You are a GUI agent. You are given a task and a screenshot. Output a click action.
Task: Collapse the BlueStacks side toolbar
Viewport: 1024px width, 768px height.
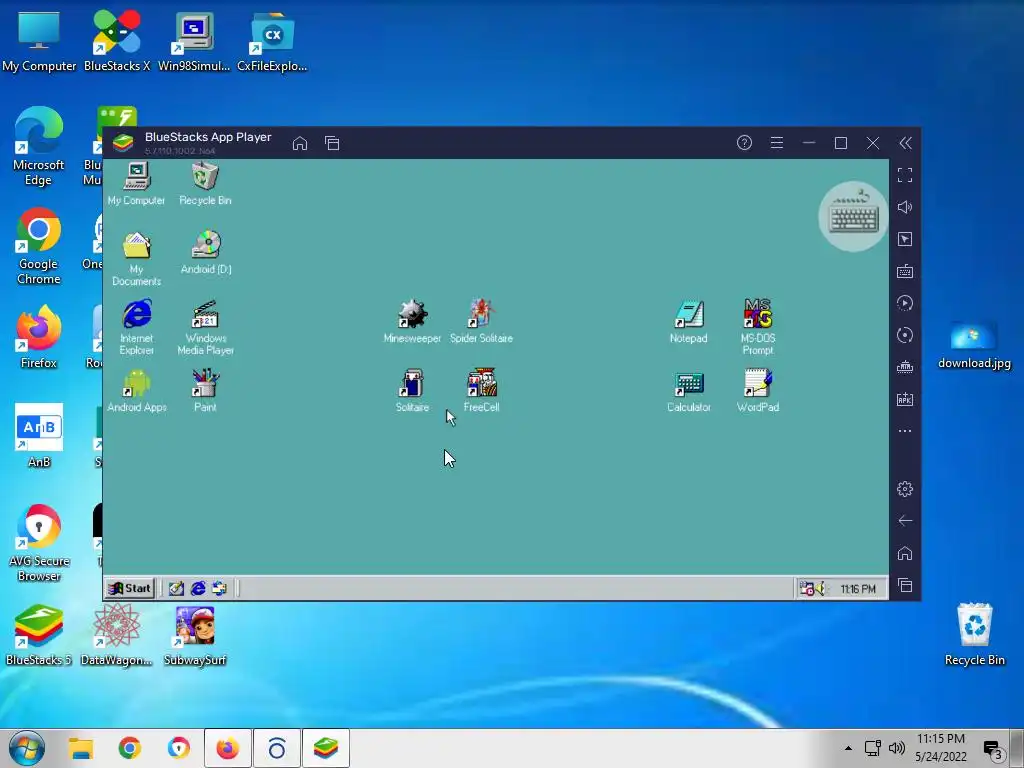pyautogui.click(x=905, y=143)
